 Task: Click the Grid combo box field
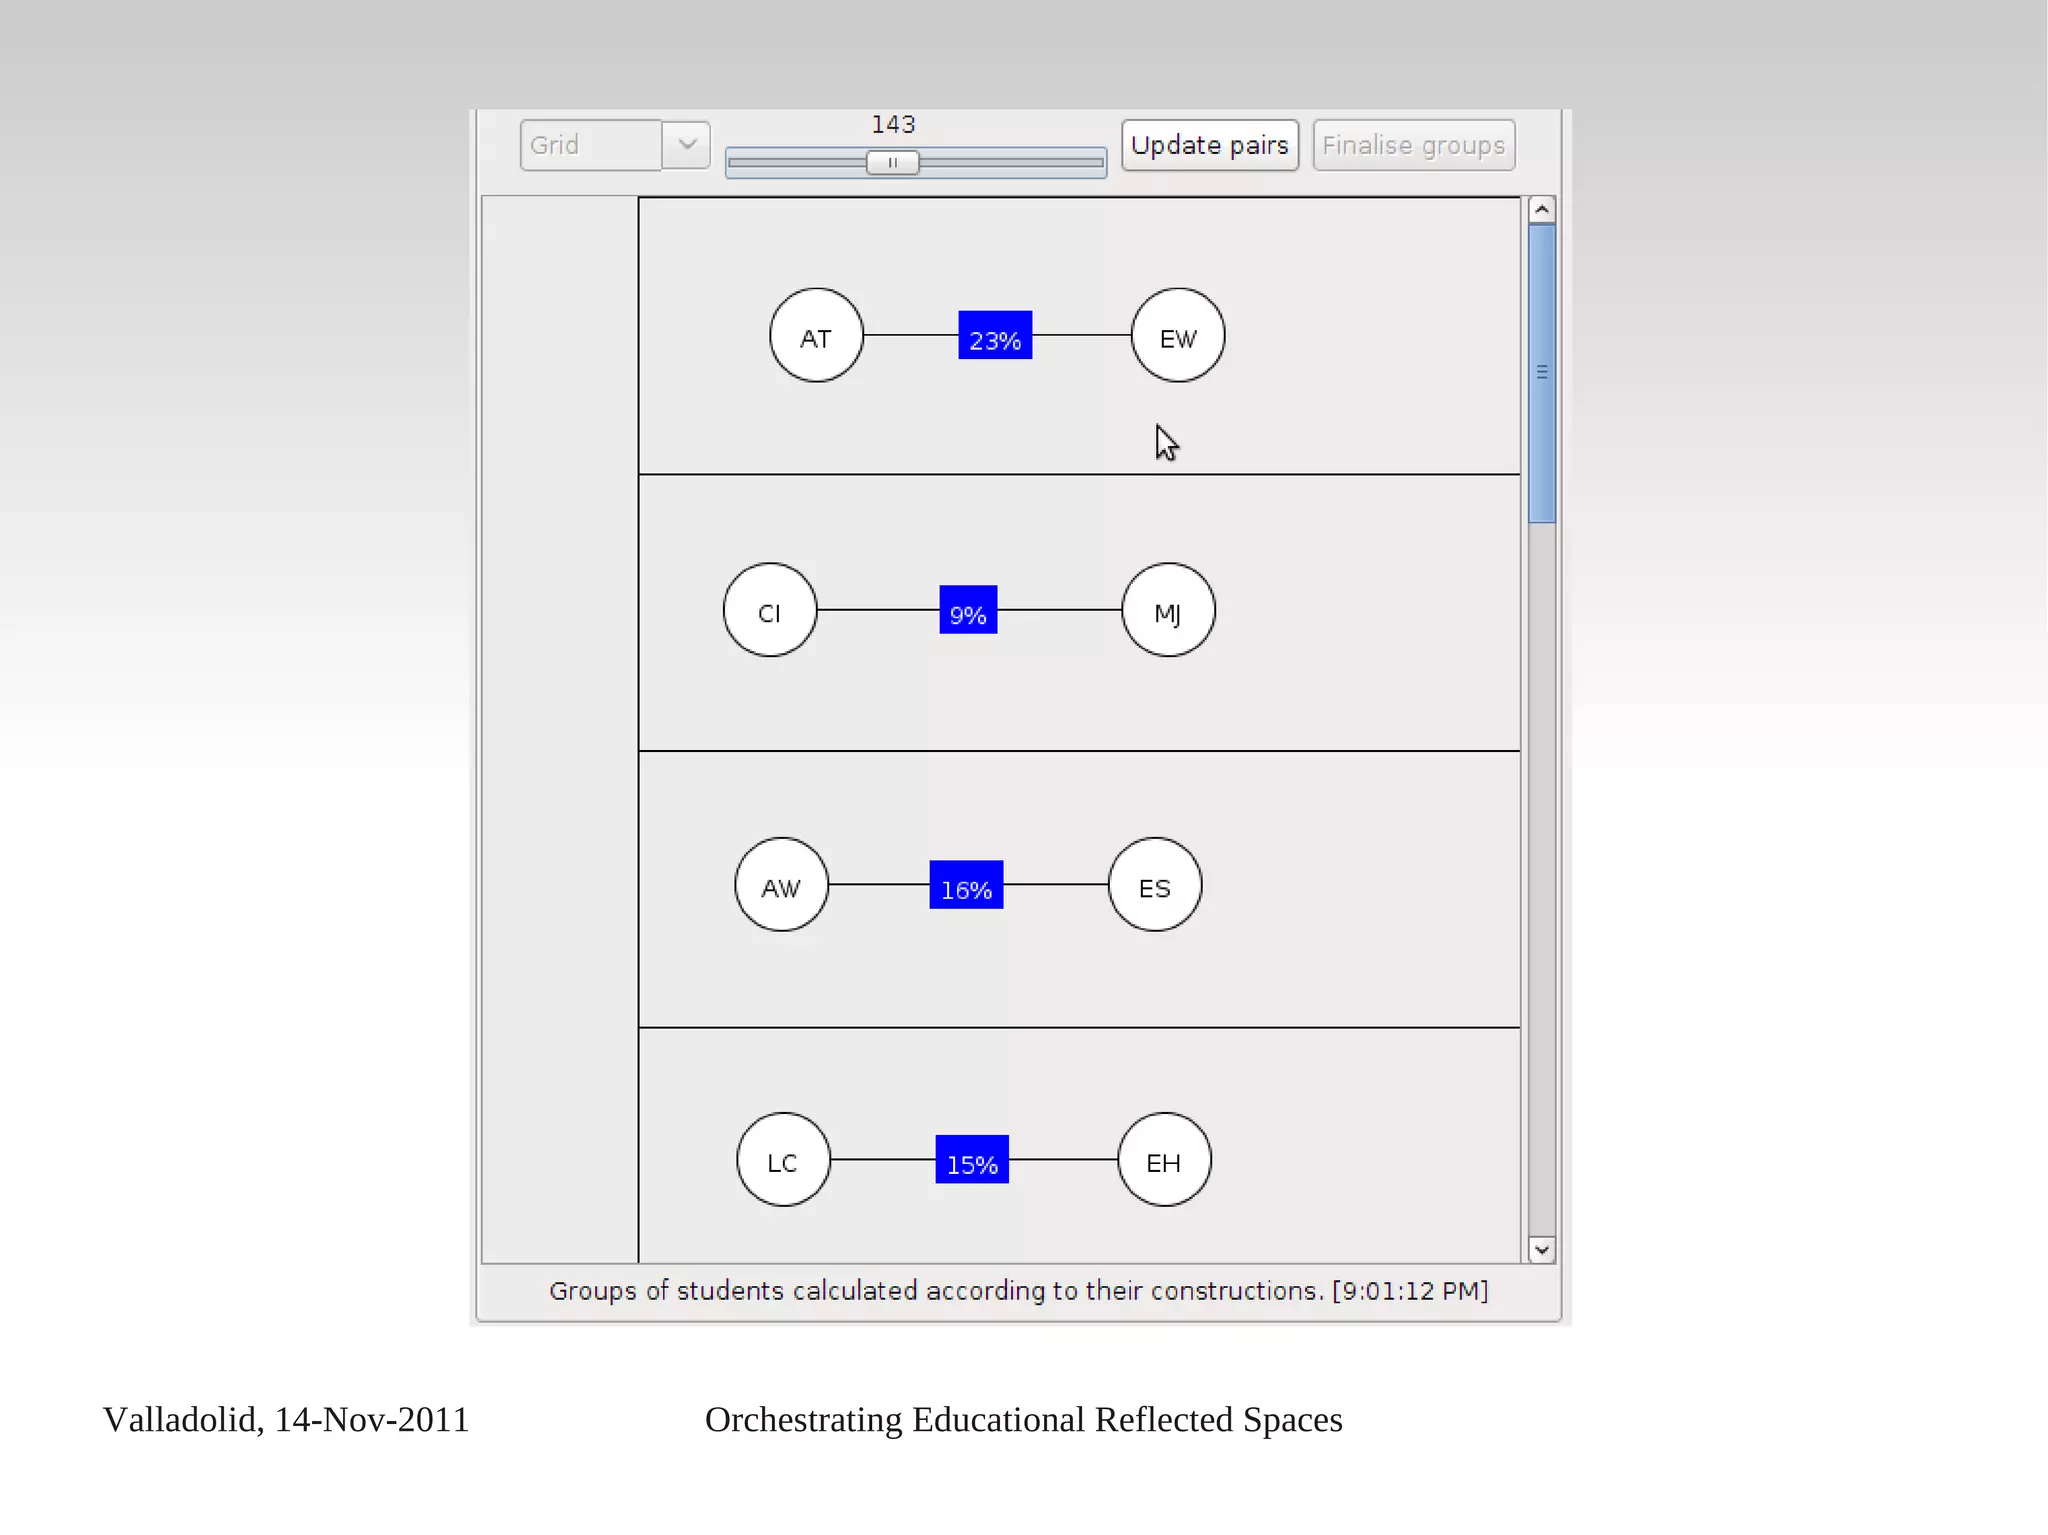pos(590,145)
